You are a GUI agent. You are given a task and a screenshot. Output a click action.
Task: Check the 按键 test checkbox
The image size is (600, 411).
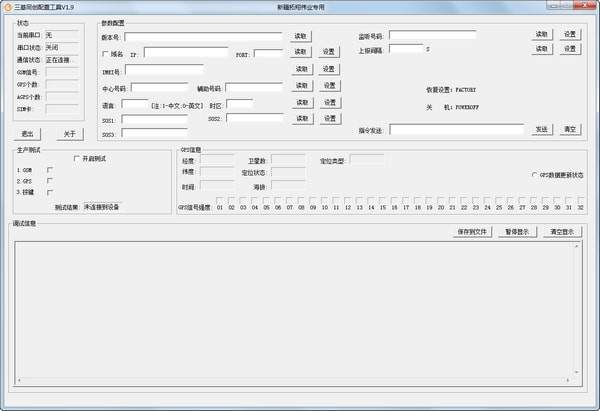pos(50,193)
